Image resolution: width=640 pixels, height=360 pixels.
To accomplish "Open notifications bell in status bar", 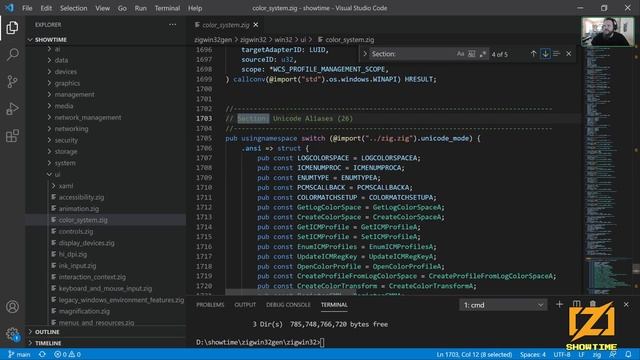I will tap(628, 354).
